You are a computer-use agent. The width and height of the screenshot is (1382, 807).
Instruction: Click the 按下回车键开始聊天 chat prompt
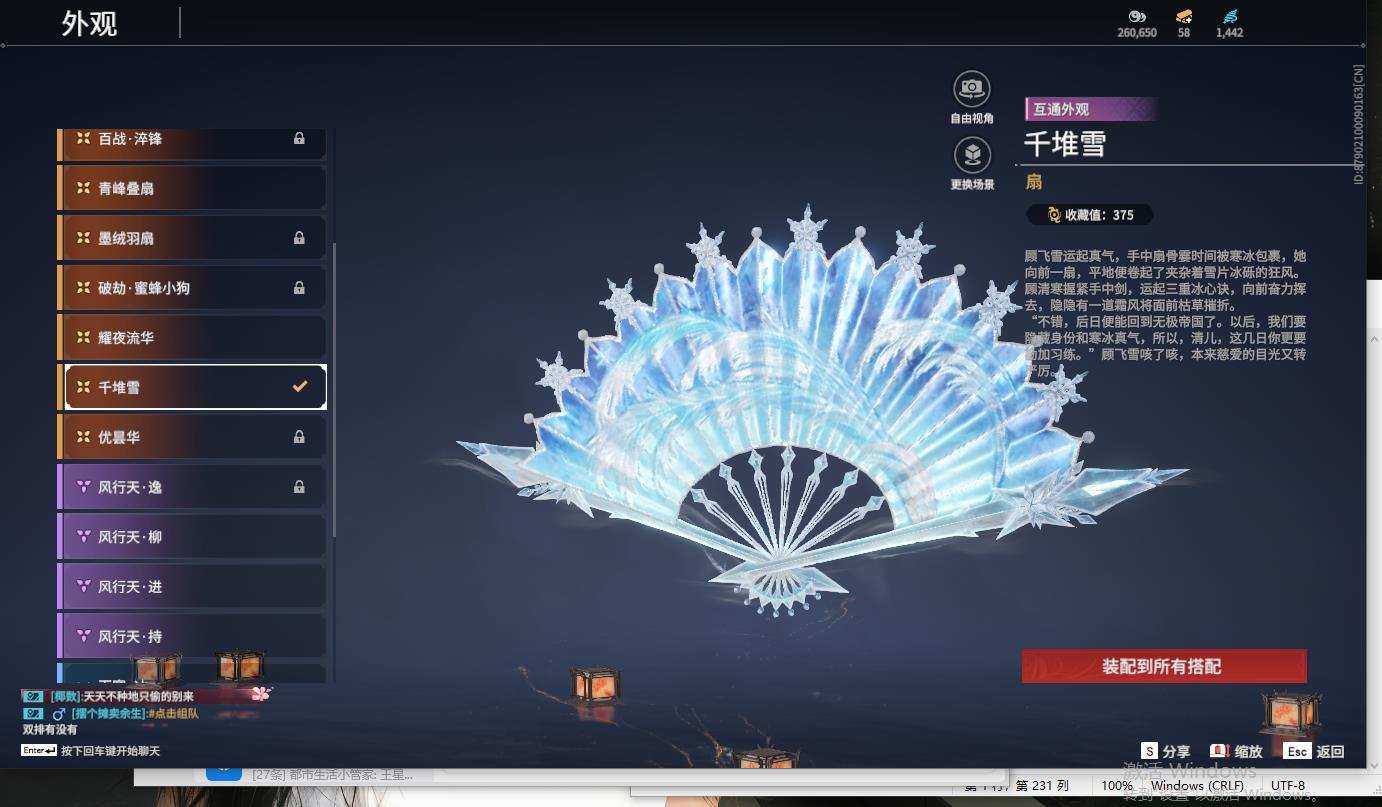(x=110, y=751)
